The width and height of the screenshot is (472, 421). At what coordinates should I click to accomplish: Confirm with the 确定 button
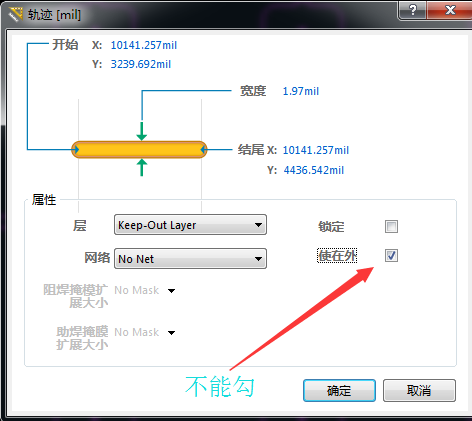click(339, 390)
